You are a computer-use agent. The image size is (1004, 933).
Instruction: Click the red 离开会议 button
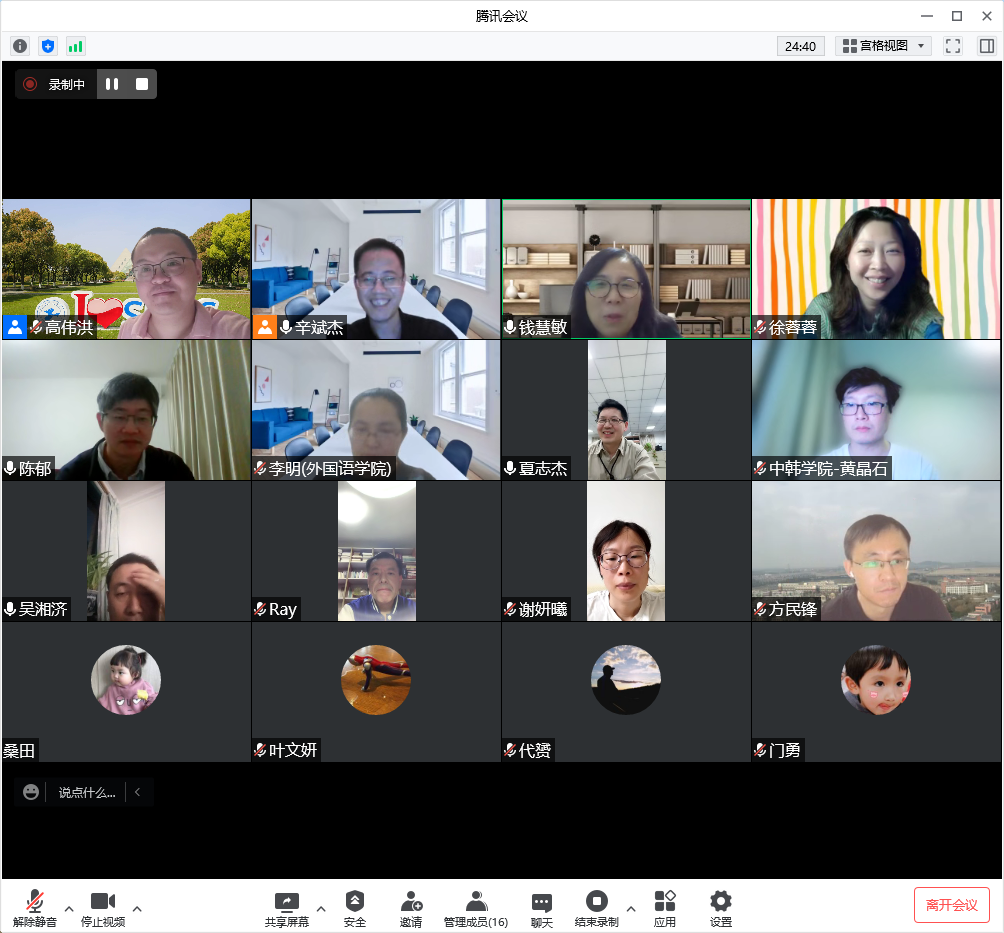[x=951, y=905]
